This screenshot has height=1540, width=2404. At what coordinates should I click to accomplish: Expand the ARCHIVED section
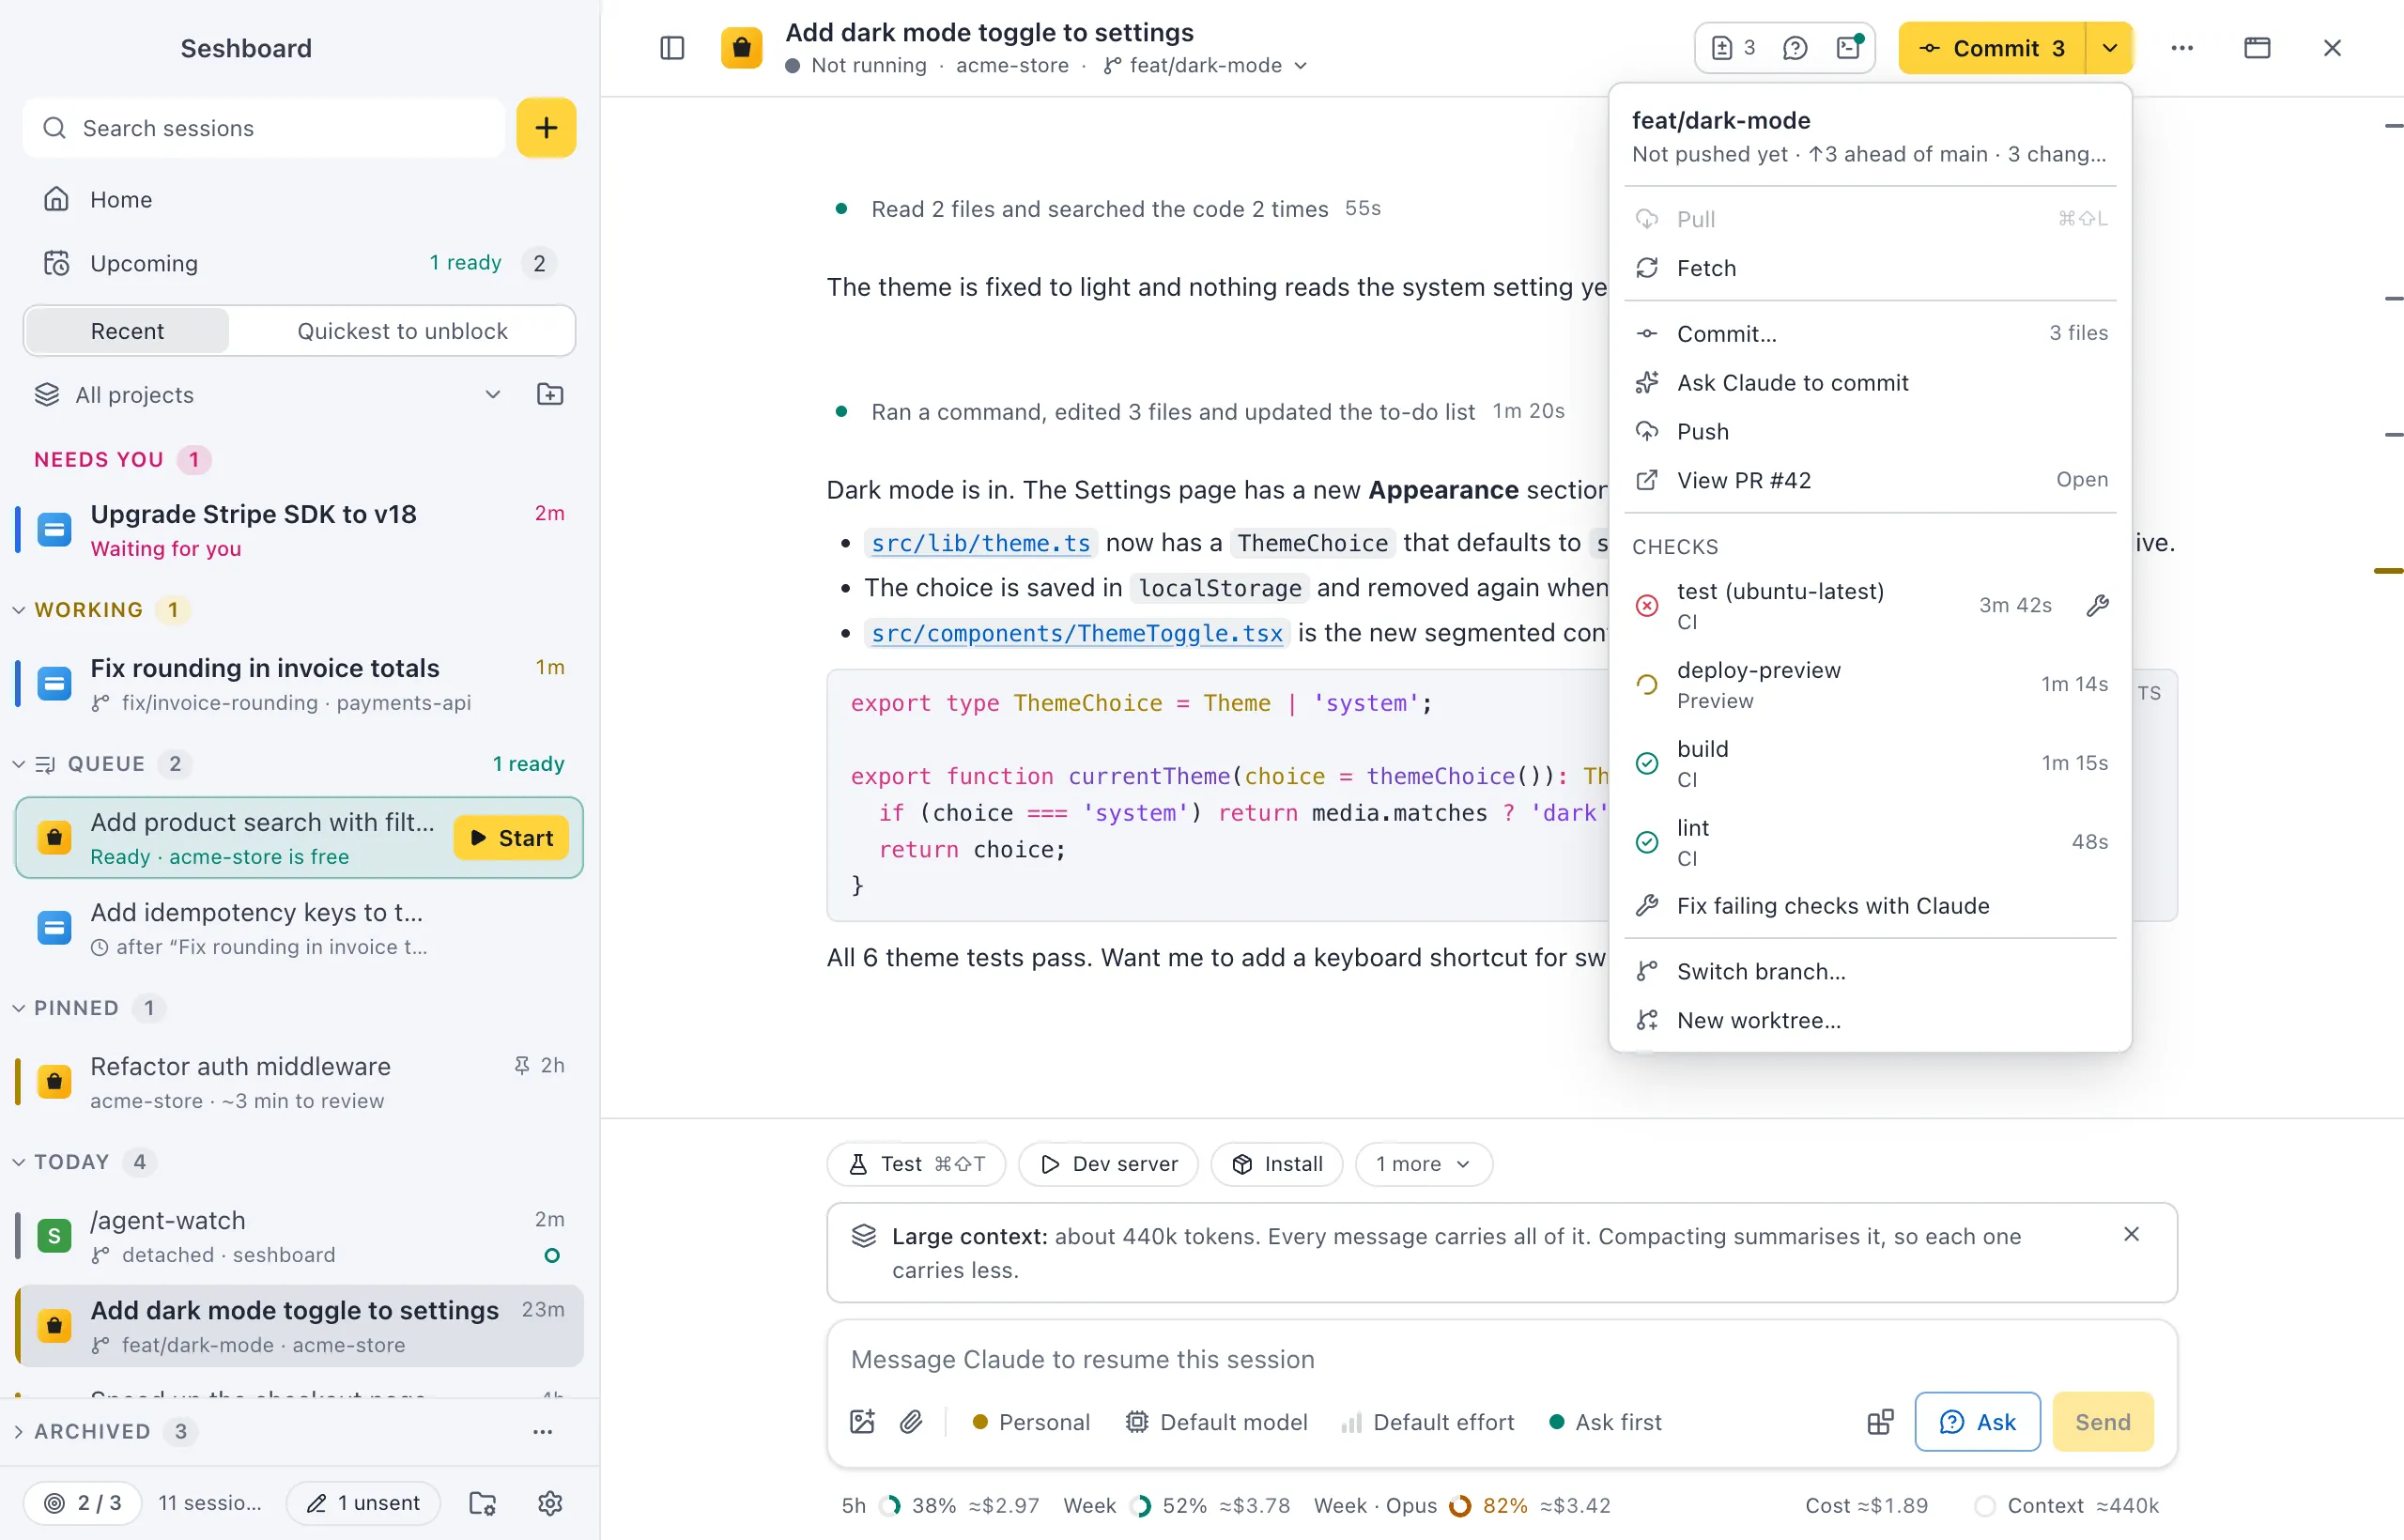[x=18, y=1431]
